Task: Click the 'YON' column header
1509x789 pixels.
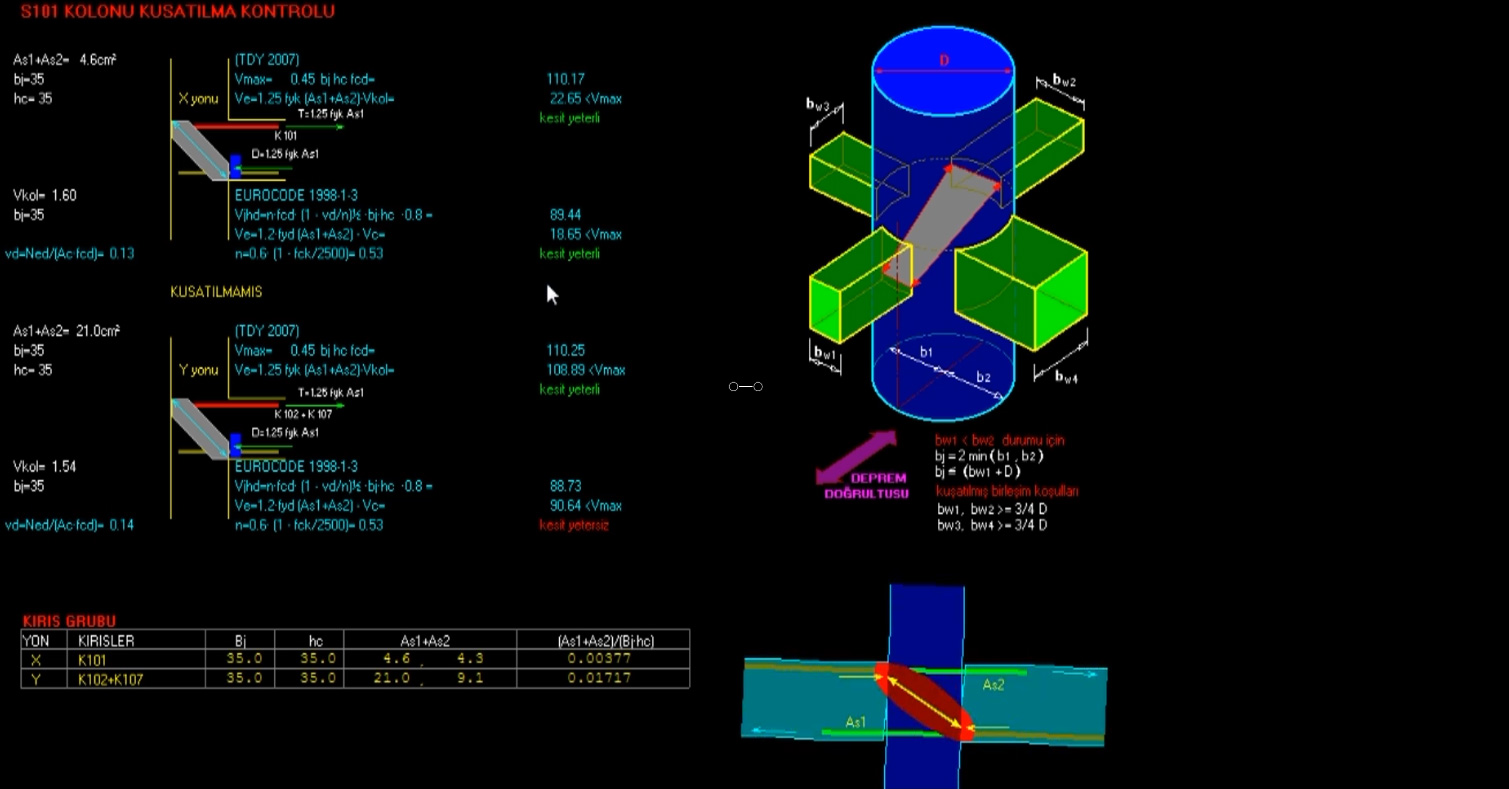Action: click(x=36, y=640)
